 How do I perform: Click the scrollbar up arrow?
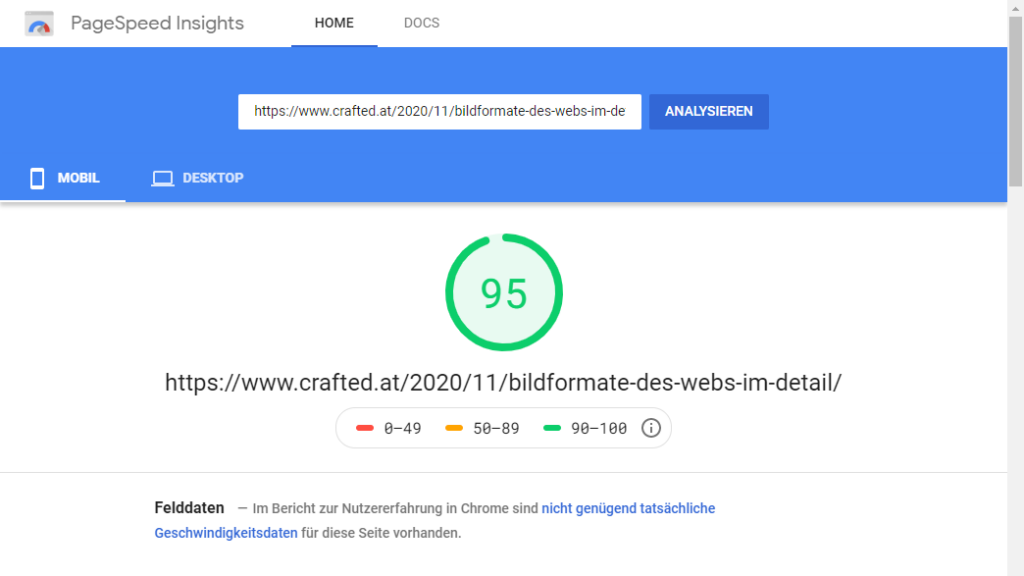(x=1016, y=8)
